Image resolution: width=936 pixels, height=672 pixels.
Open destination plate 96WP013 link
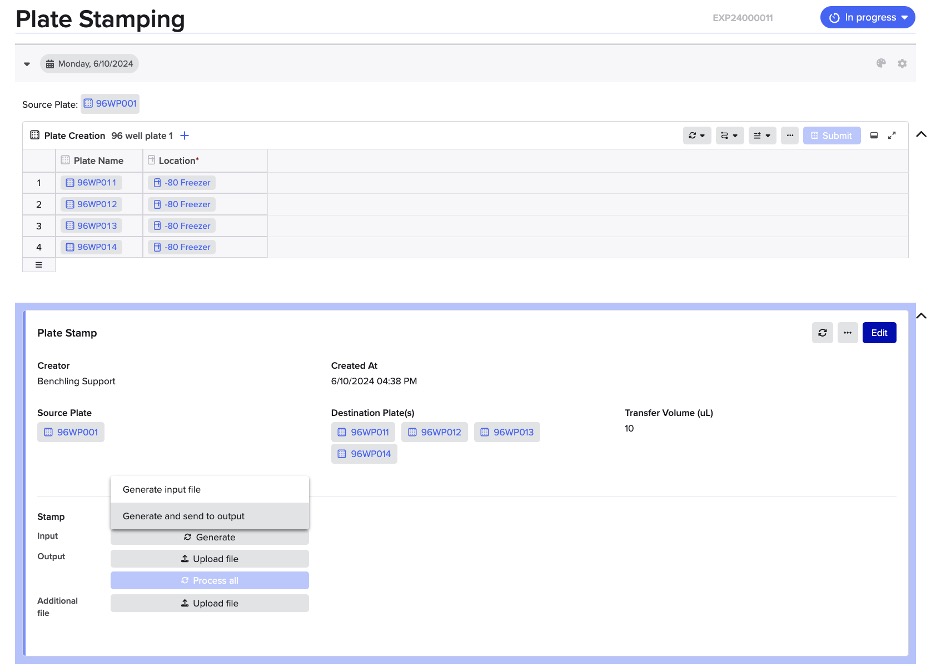506,432
